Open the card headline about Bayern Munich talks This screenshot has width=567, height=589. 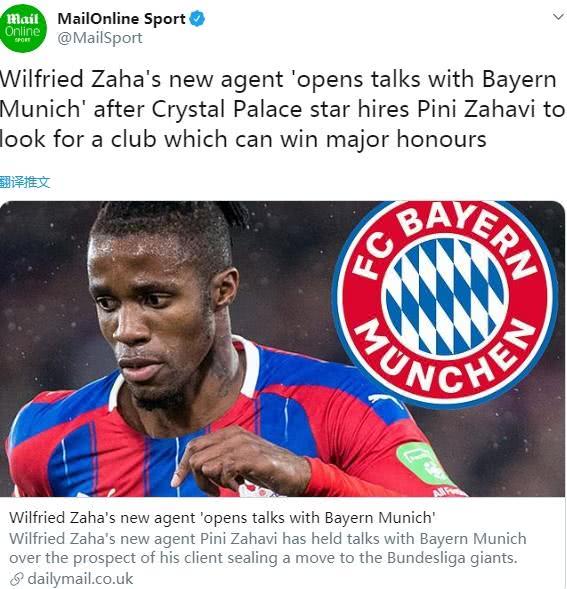[222, 518]
